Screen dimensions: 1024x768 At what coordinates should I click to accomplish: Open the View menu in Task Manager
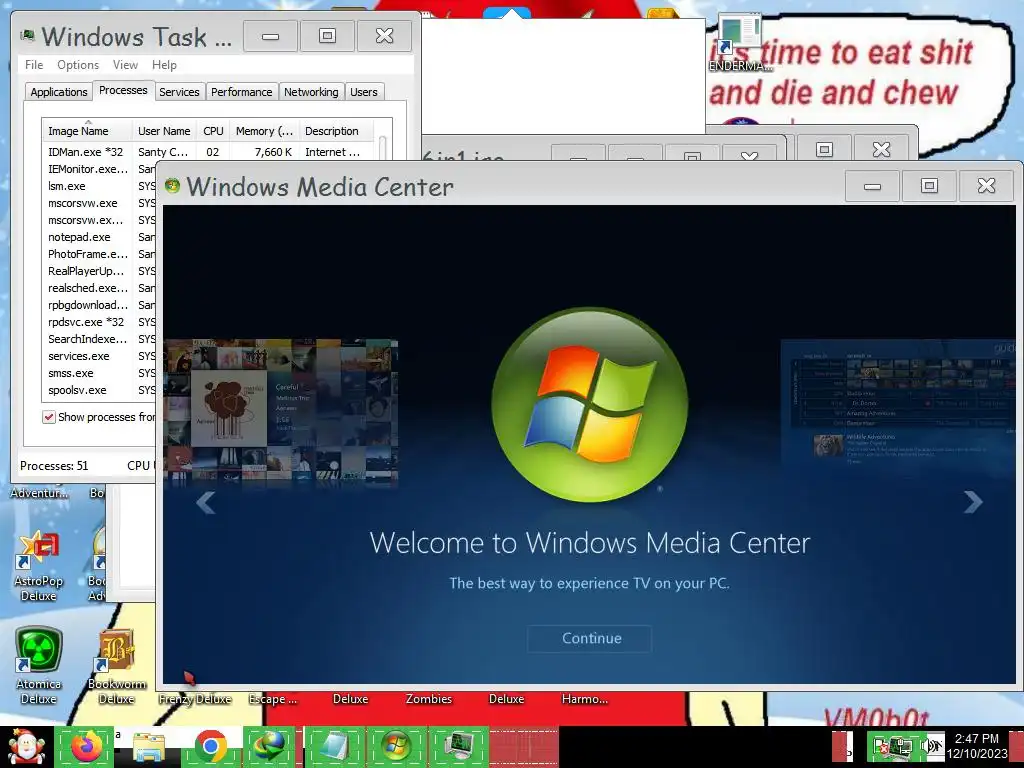pos(125,65)
